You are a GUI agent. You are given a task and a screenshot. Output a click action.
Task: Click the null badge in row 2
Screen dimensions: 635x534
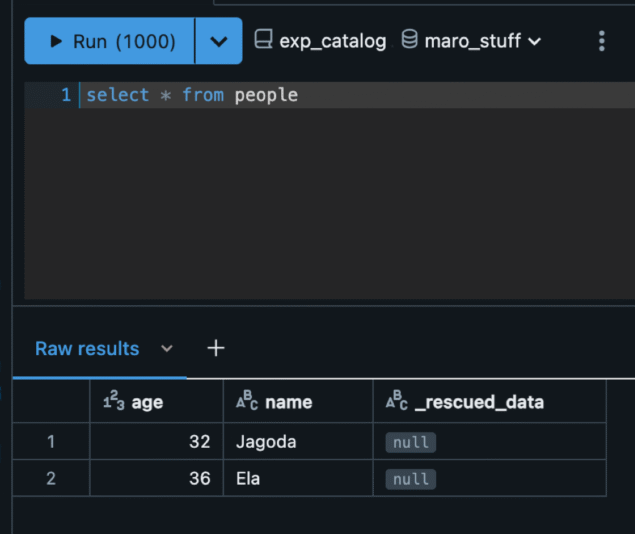pos(411,479)
